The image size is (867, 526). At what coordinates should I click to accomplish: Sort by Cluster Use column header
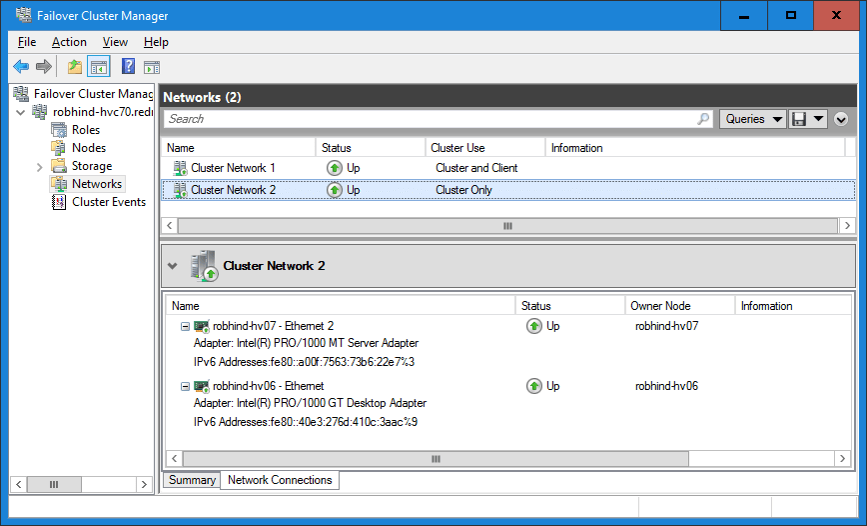(x=485, y=148)
